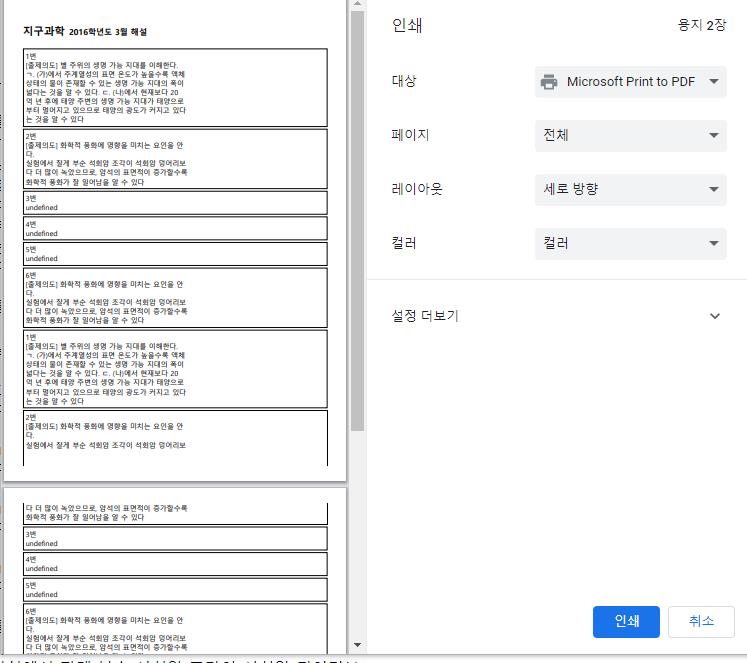Click the 컬러 label on the left

point(404,243)
